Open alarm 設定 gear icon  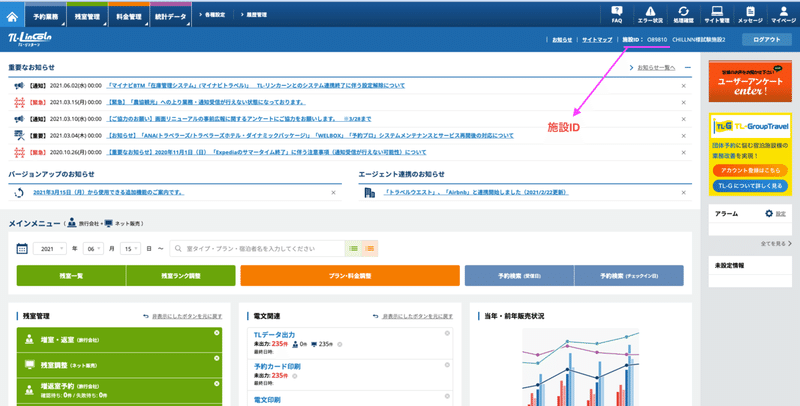pyautogui.click(x=769, y=213)
